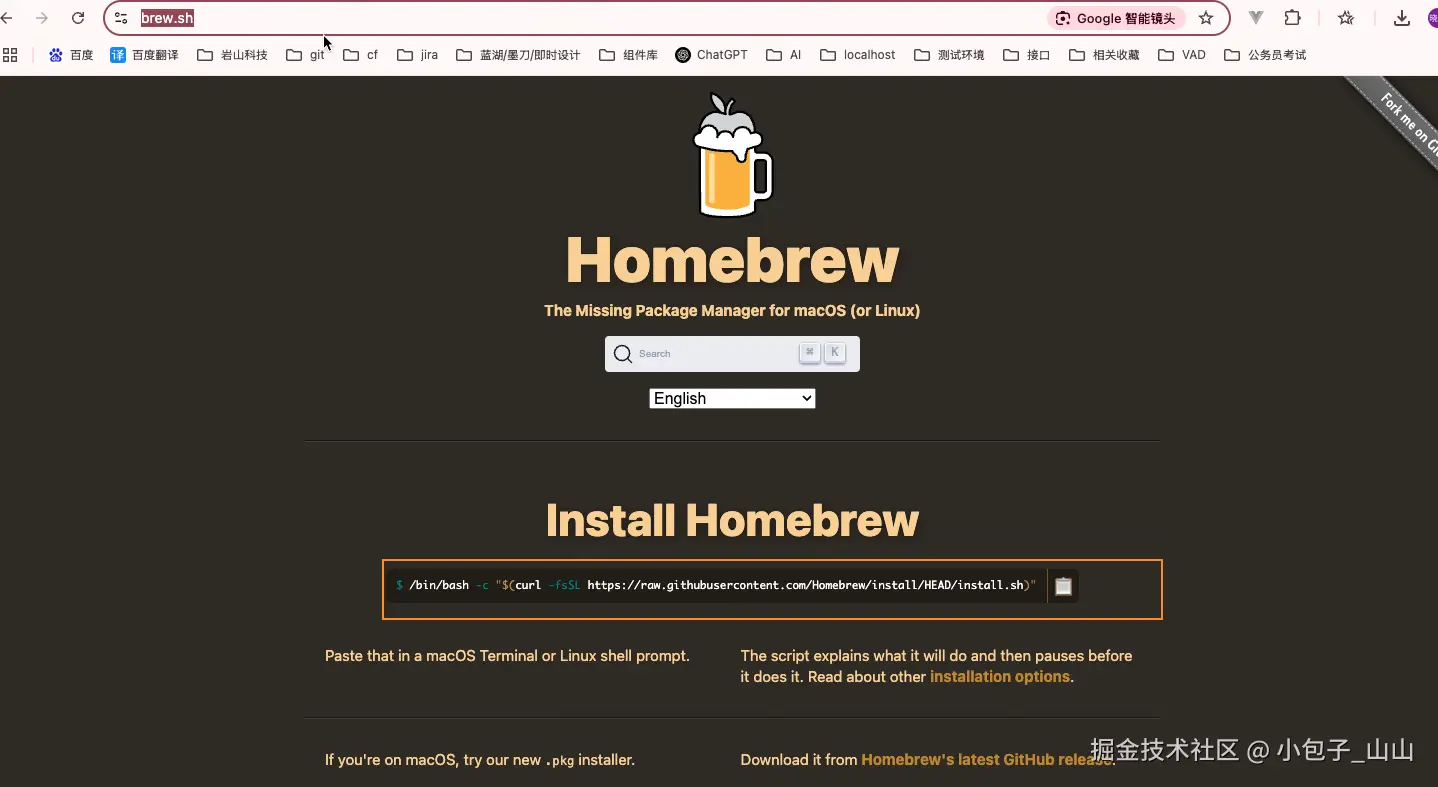Open the git bookmark folder

[305, 55]
